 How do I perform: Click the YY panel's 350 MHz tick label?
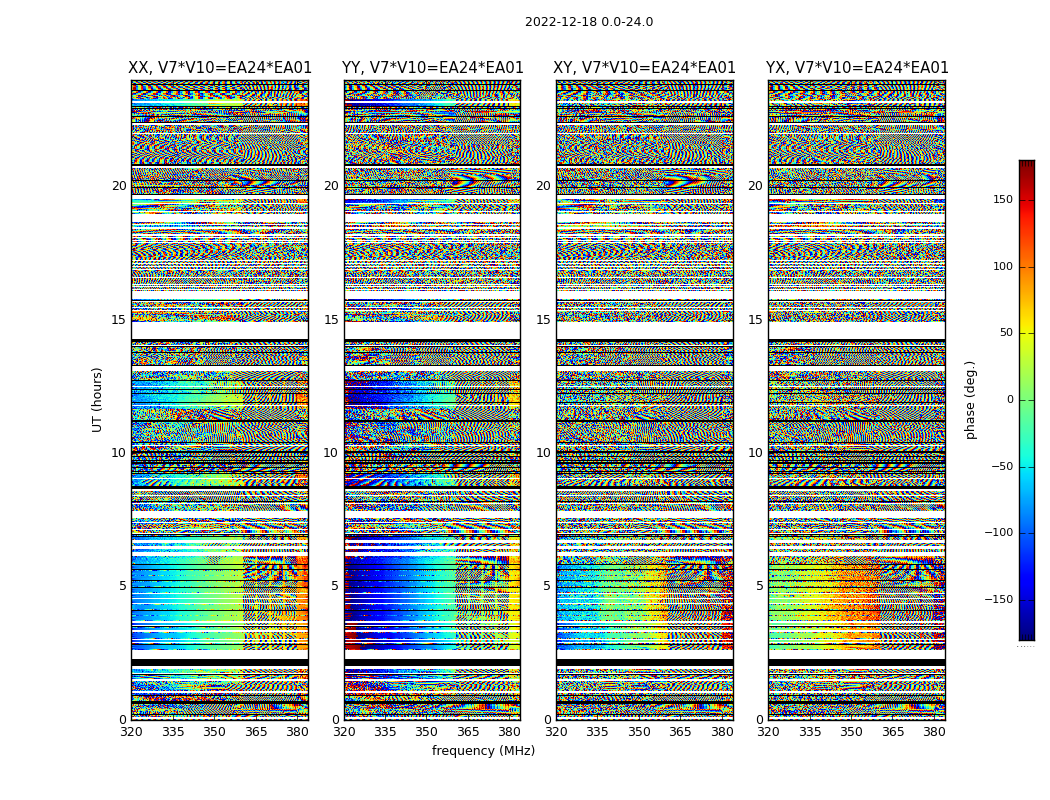point(427,732)
